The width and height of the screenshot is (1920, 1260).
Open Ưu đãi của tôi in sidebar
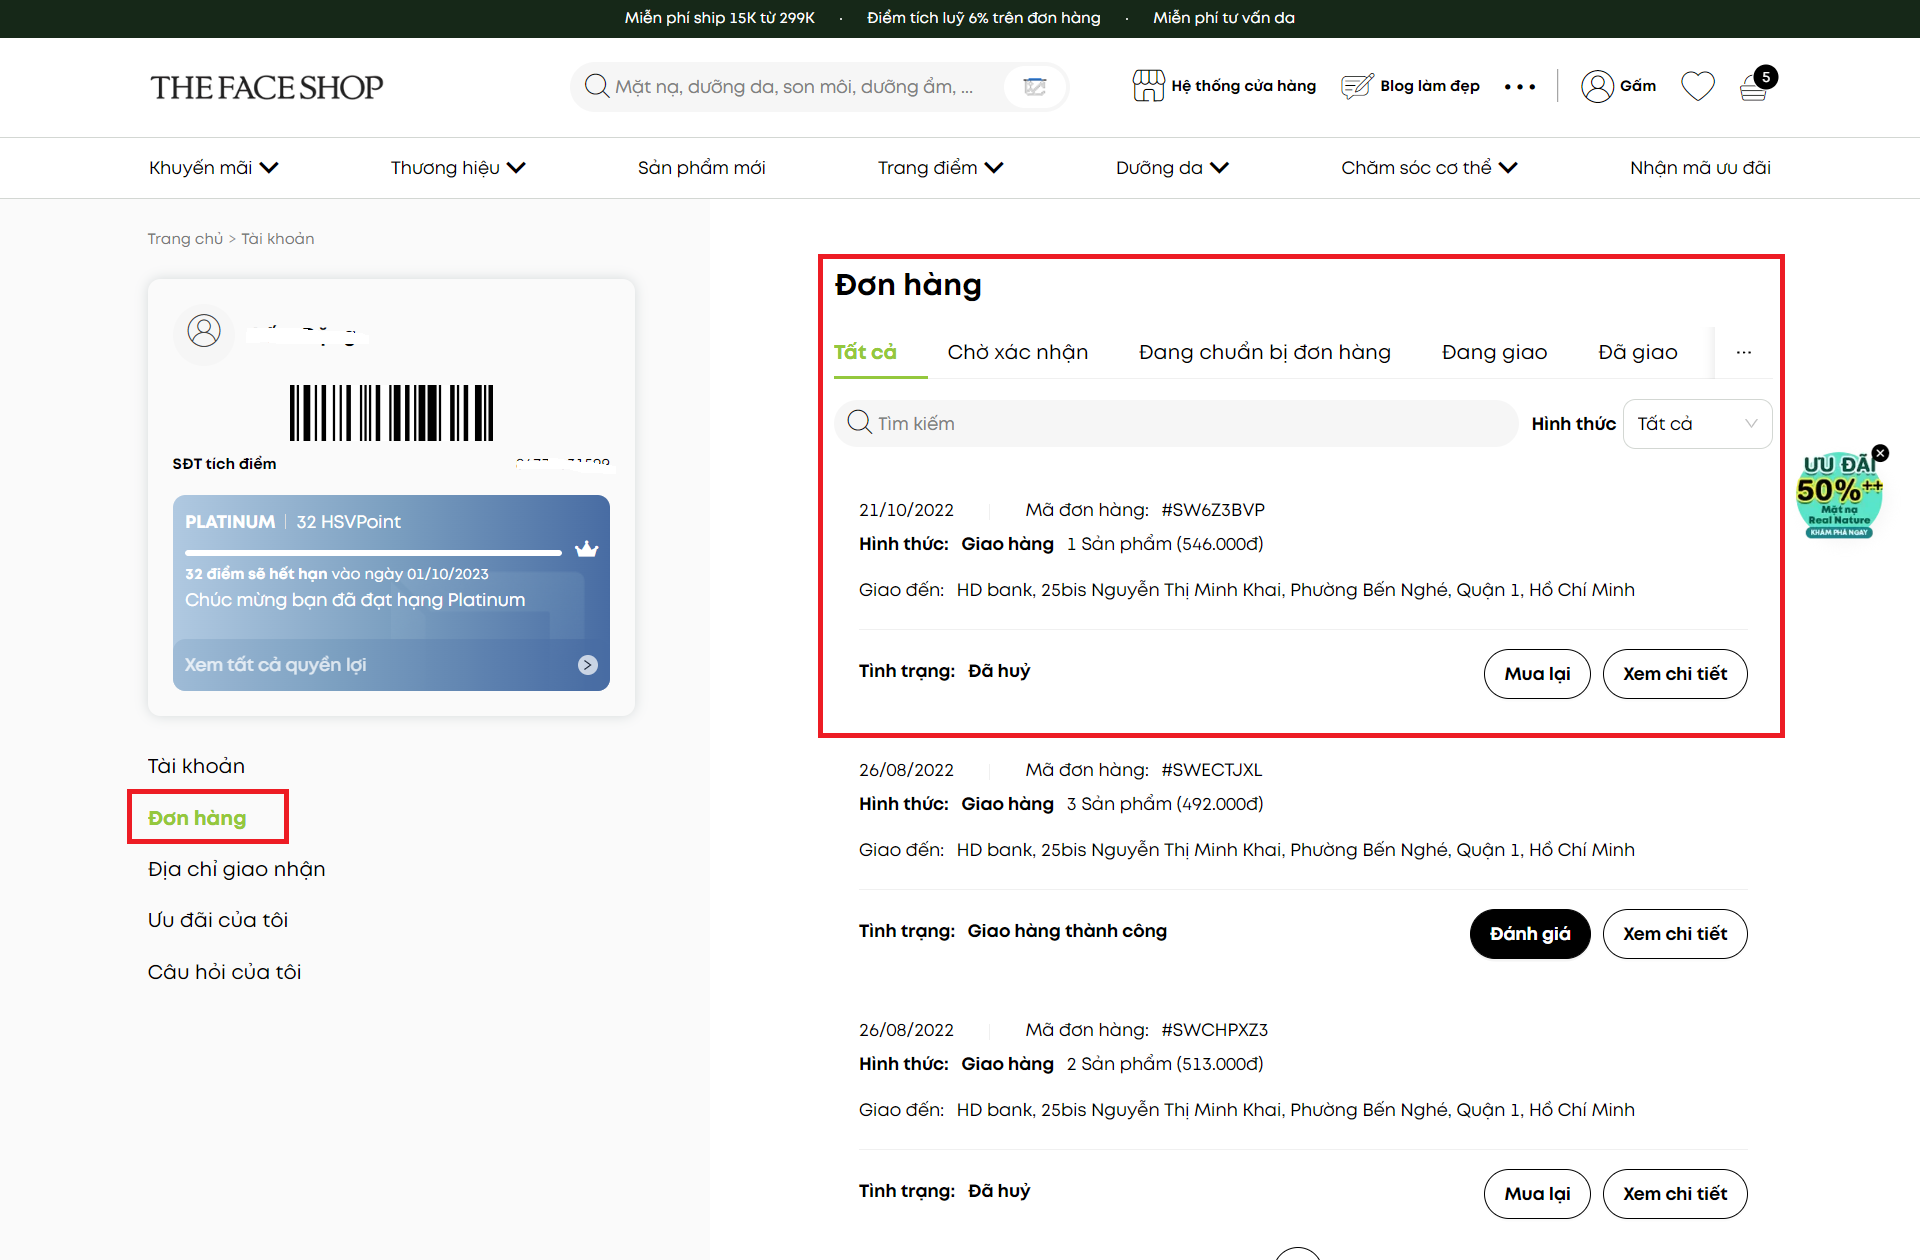pyautogui.click(x=218, y=920)
